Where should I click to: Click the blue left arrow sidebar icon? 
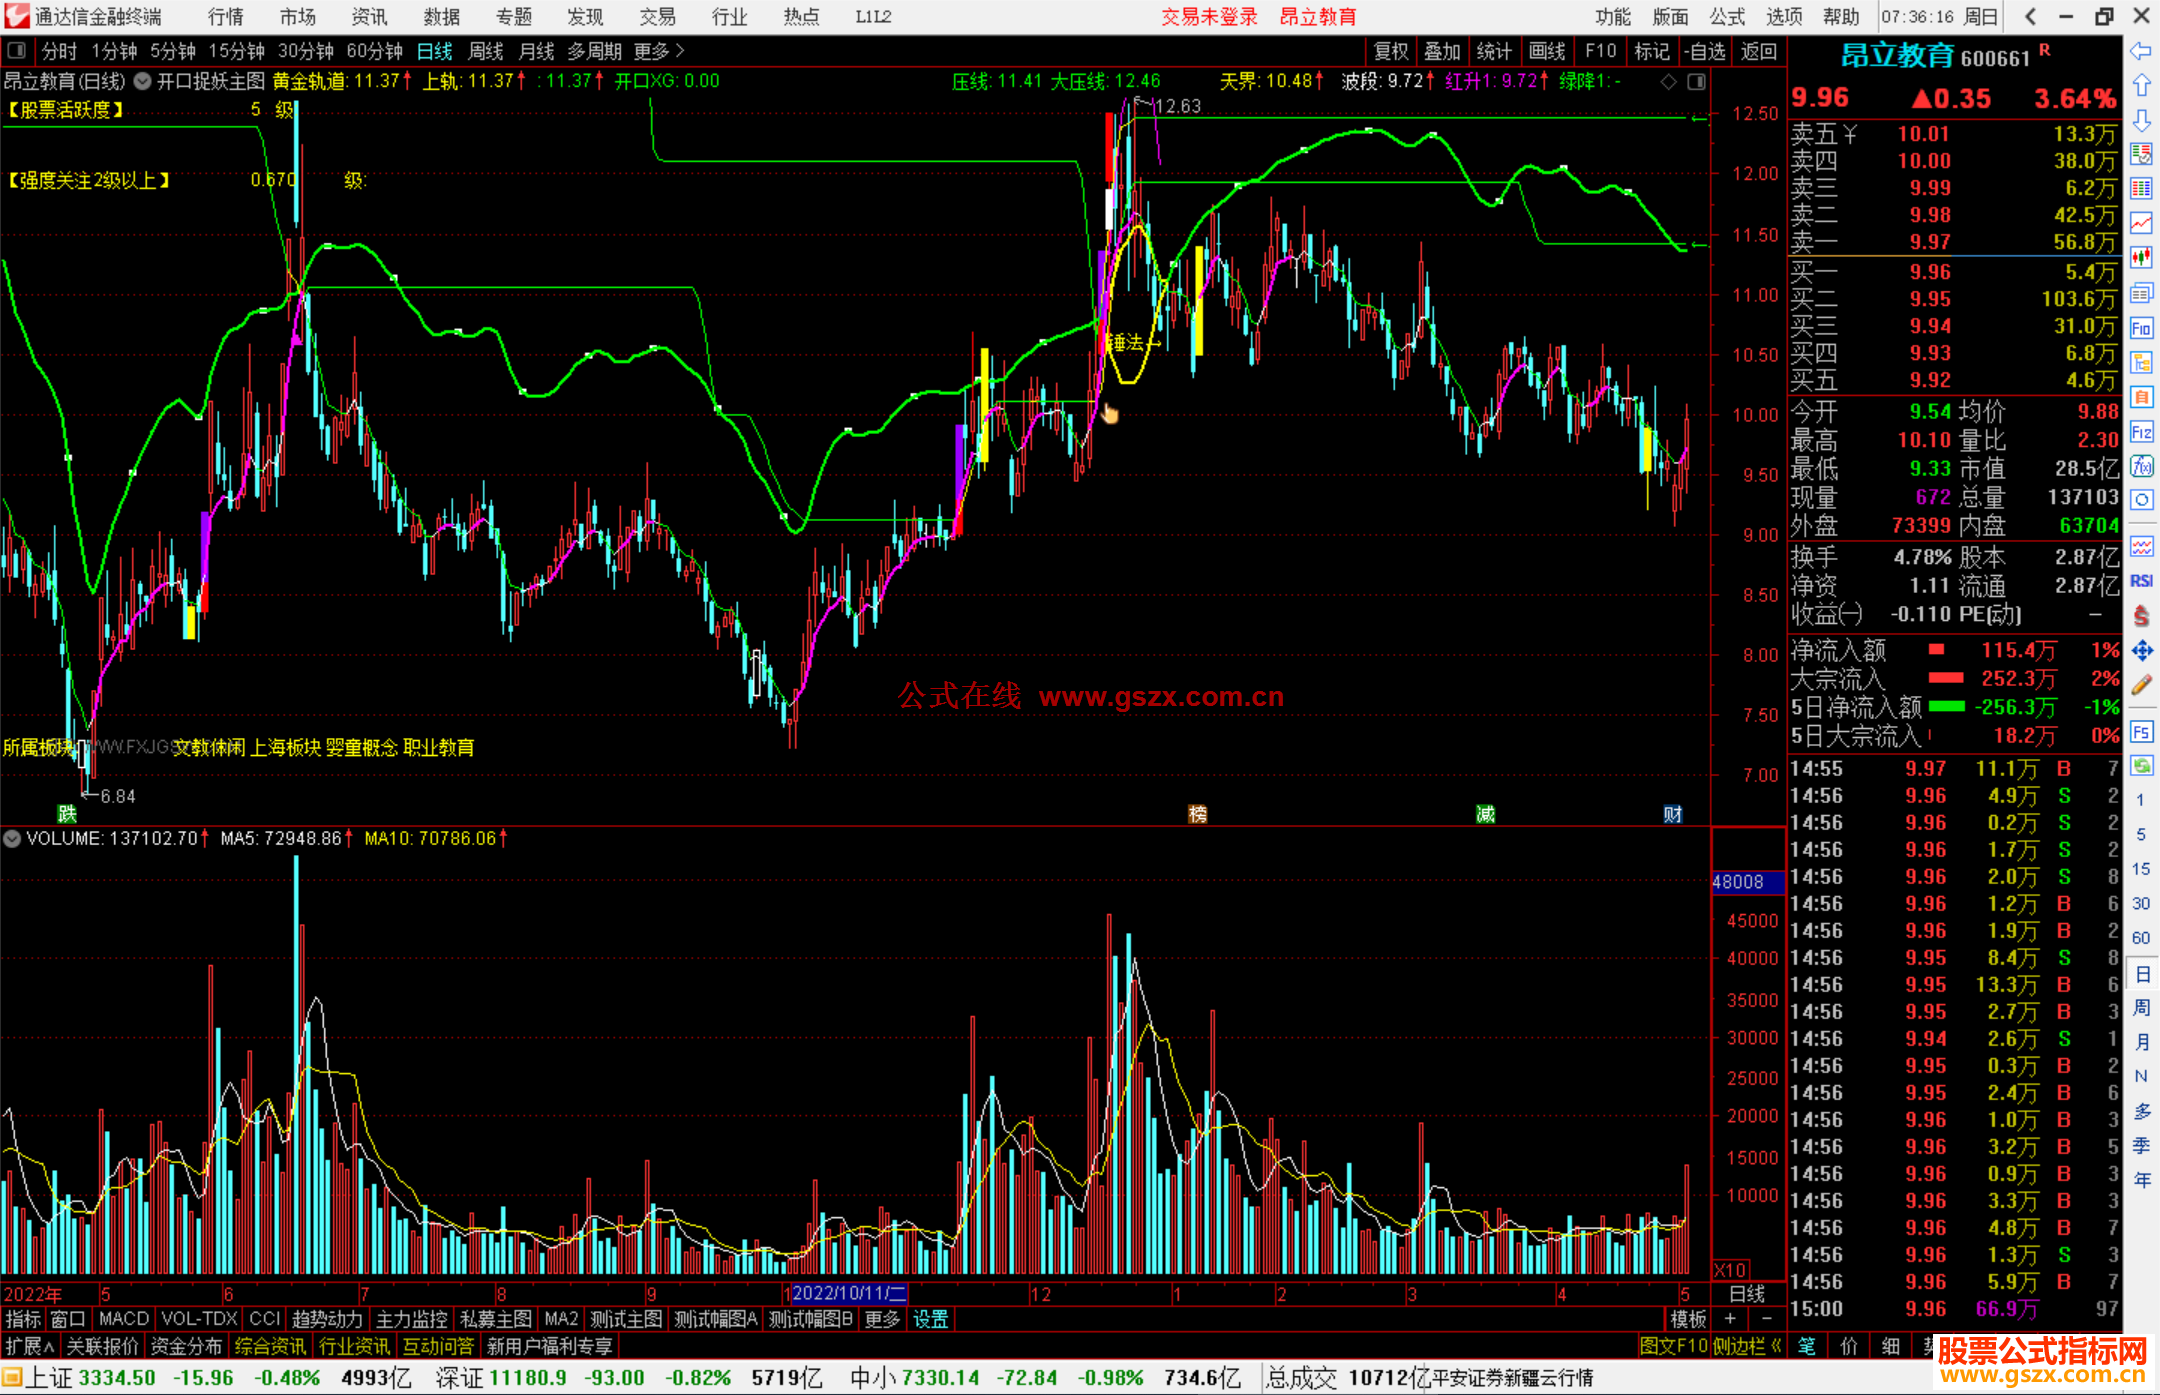pyautogui.click(x=2141, y=51)
